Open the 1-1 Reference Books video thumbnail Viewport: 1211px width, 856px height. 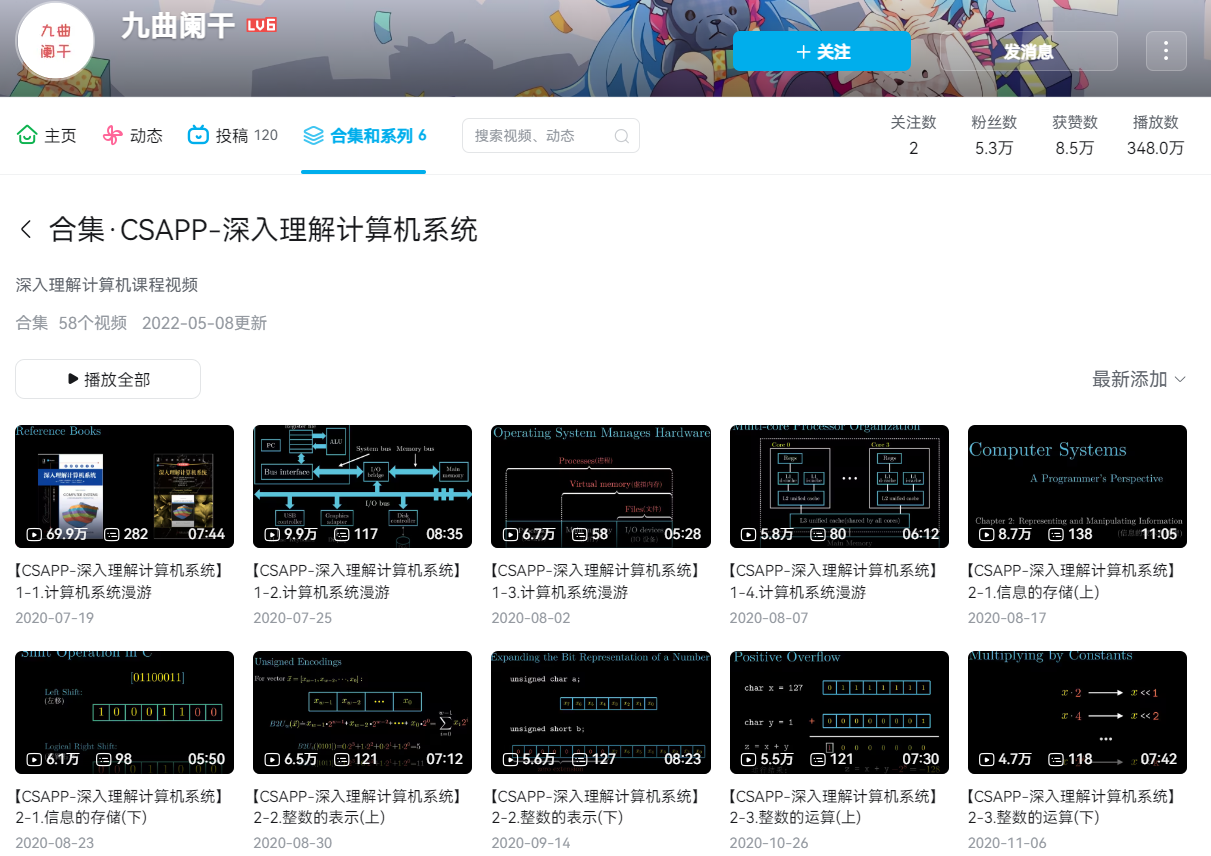tap(124, 486)
